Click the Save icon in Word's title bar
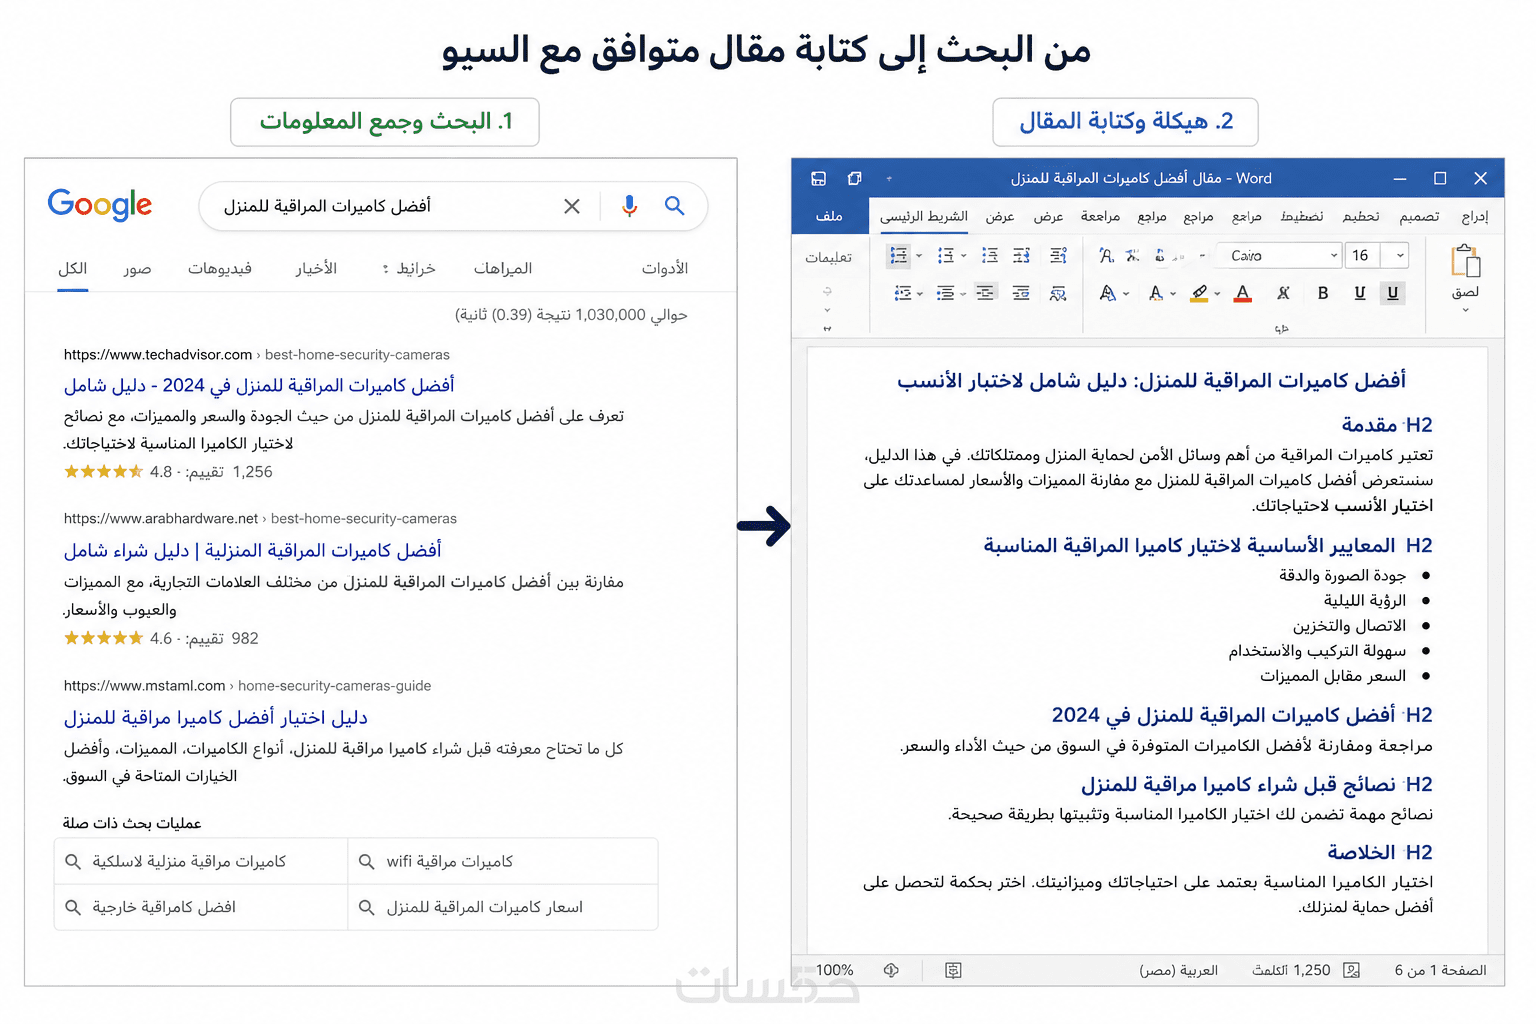This screenshot has width=1536, height=1024. [x=818, y=179]
